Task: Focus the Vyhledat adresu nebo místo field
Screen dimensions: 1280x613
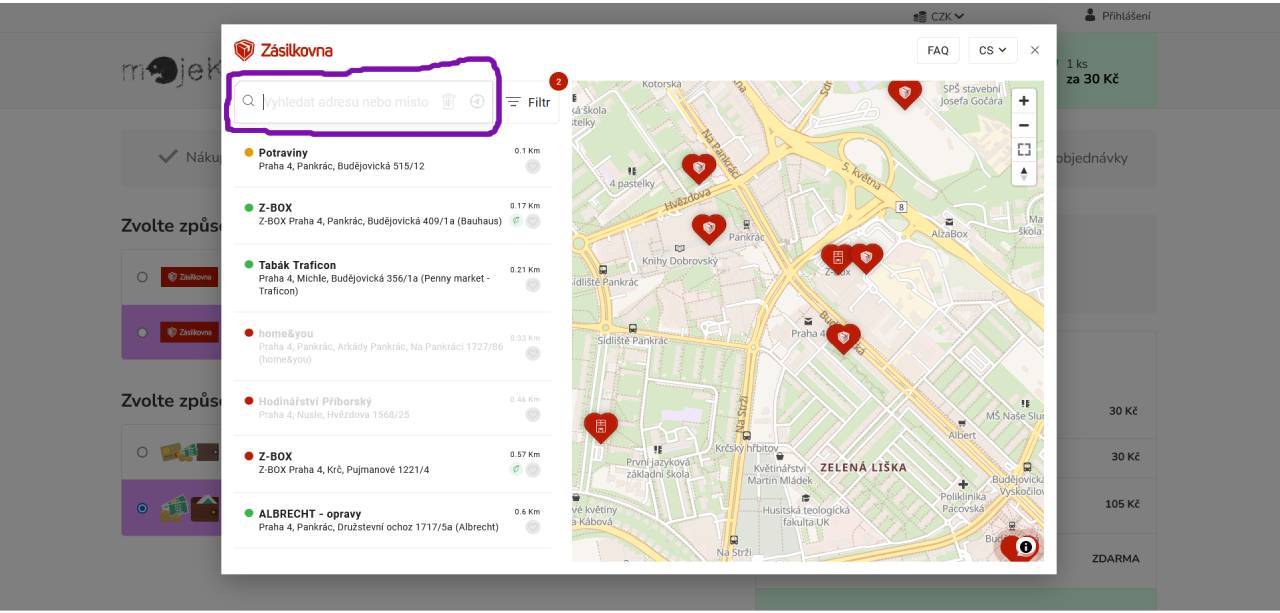Action: [x=363, y=101]
